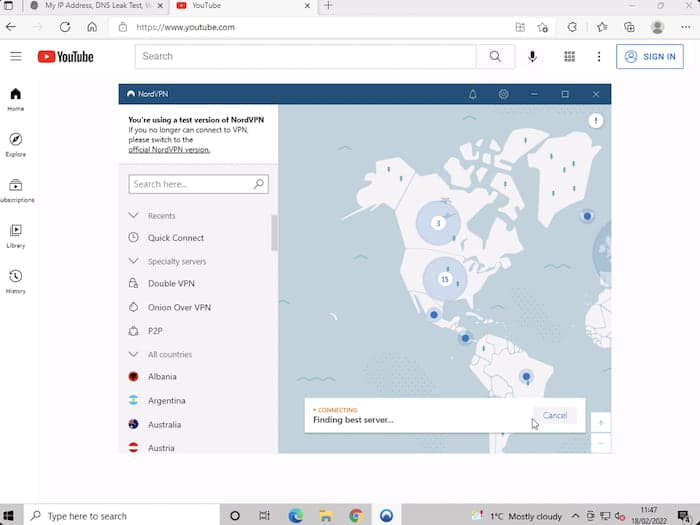Open YouTube settings three-dot menu
This screenshot has width=700, height=525.
599,56
